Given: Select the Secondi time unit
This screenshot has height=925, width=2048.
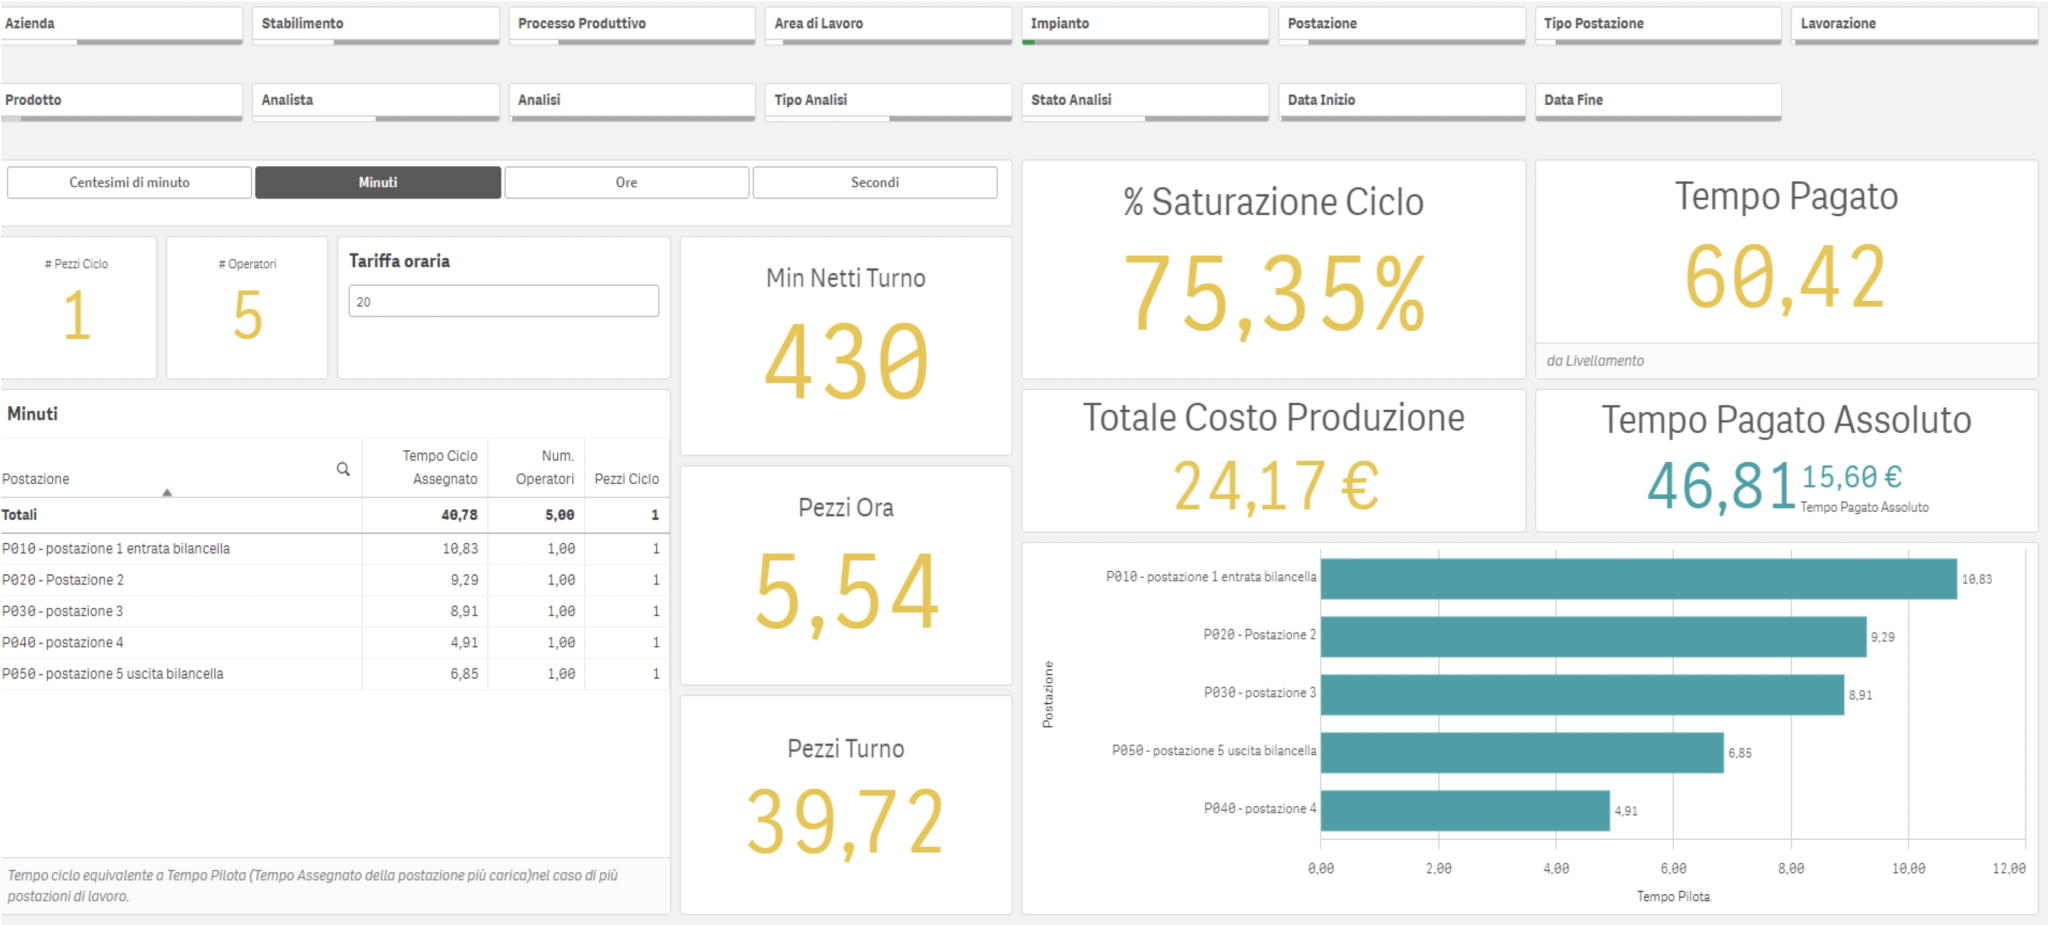Looking at the screenshot, I should tap(874, 182).
